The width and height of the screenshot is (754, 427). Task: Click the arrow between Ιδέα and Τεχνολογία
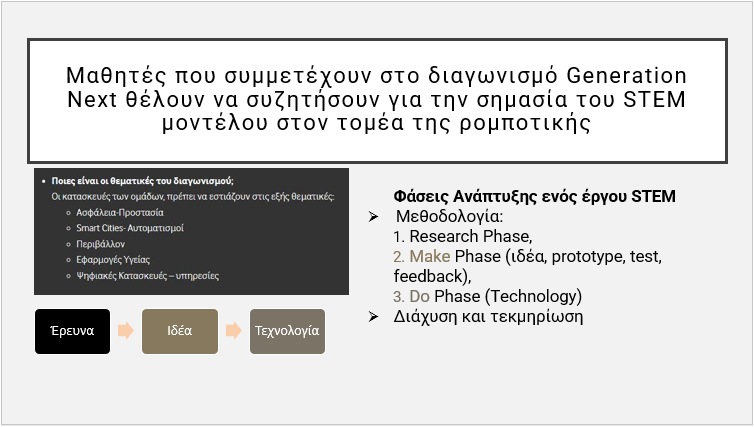coord(233,331)
